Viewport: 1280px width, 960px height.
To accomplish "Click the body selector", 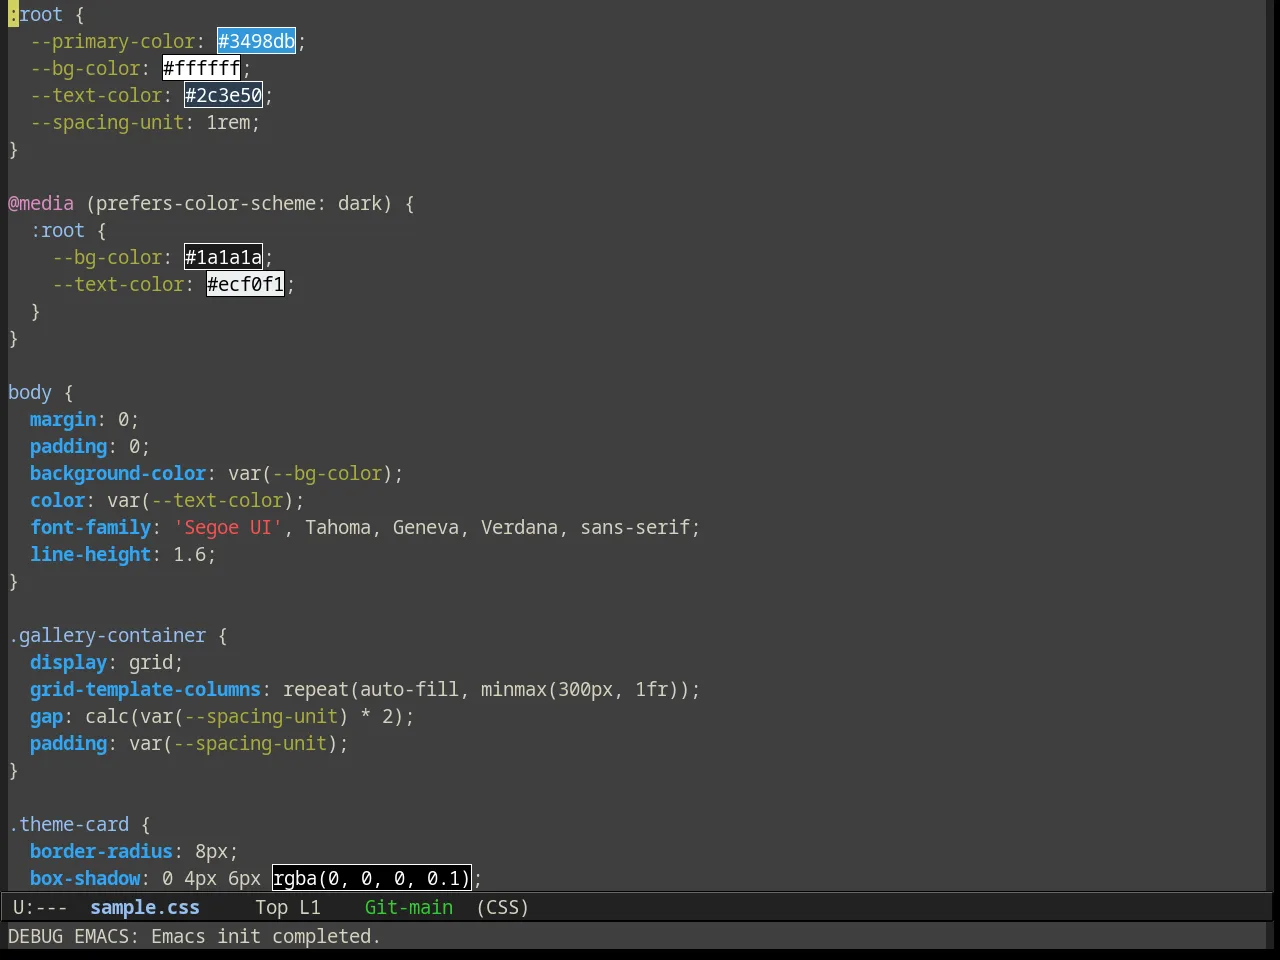I will pos(30,392).
